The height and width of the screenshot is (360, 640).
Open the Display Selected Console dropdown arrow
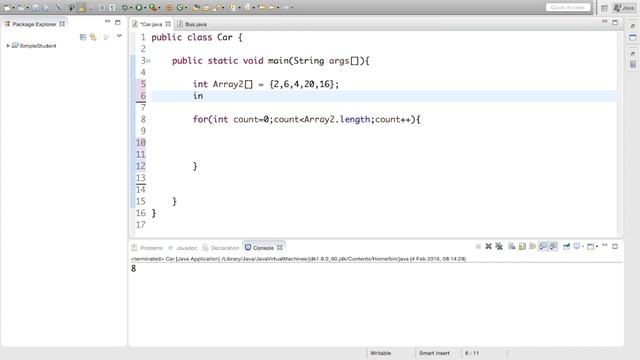(x=583, y=247)
